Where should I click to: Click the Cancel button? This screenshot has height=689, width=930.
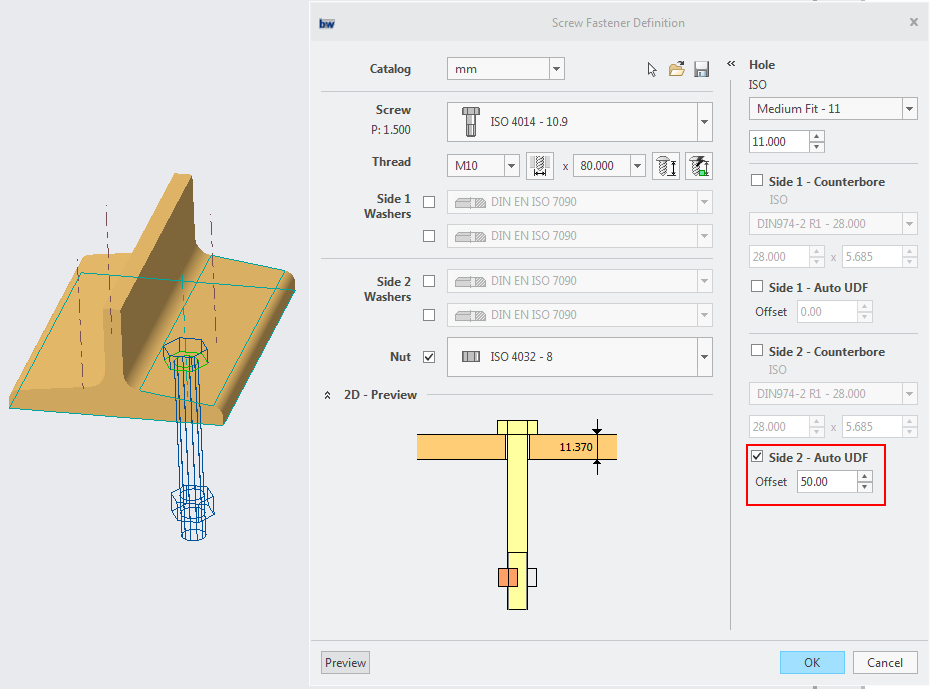[884, 662]
